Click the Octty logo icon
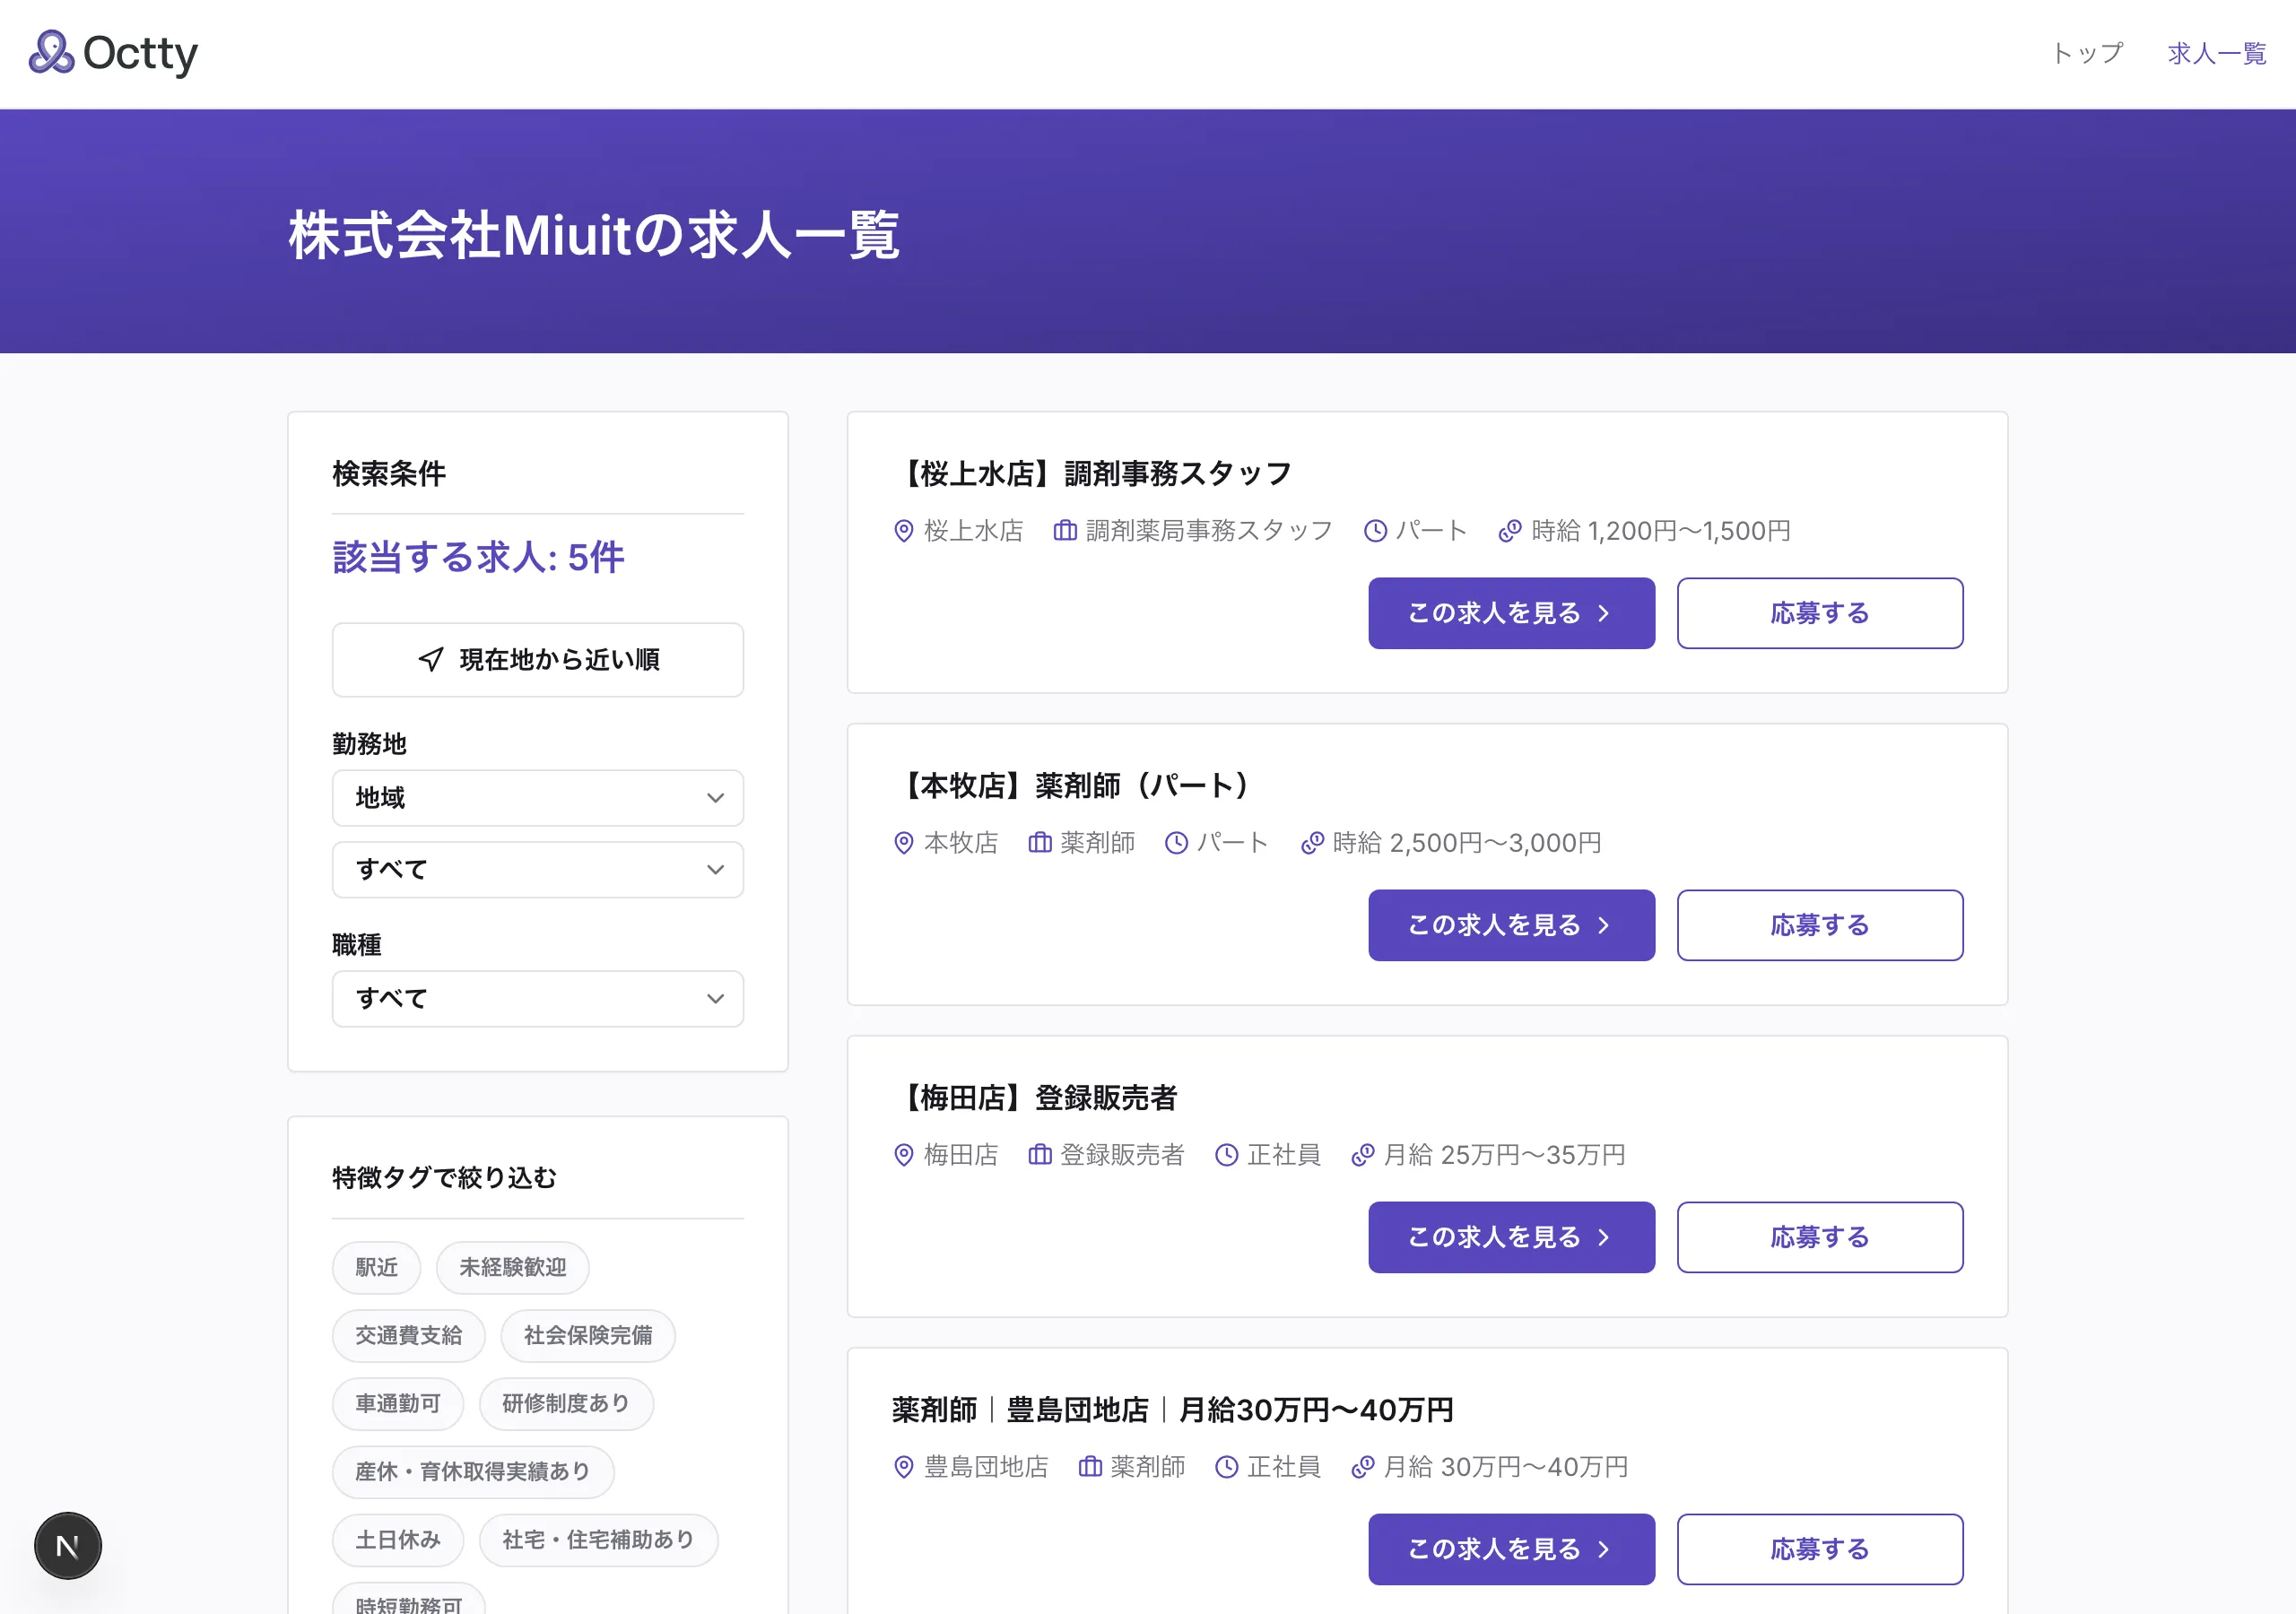The image size is (2296, 1614). point(51,53)
